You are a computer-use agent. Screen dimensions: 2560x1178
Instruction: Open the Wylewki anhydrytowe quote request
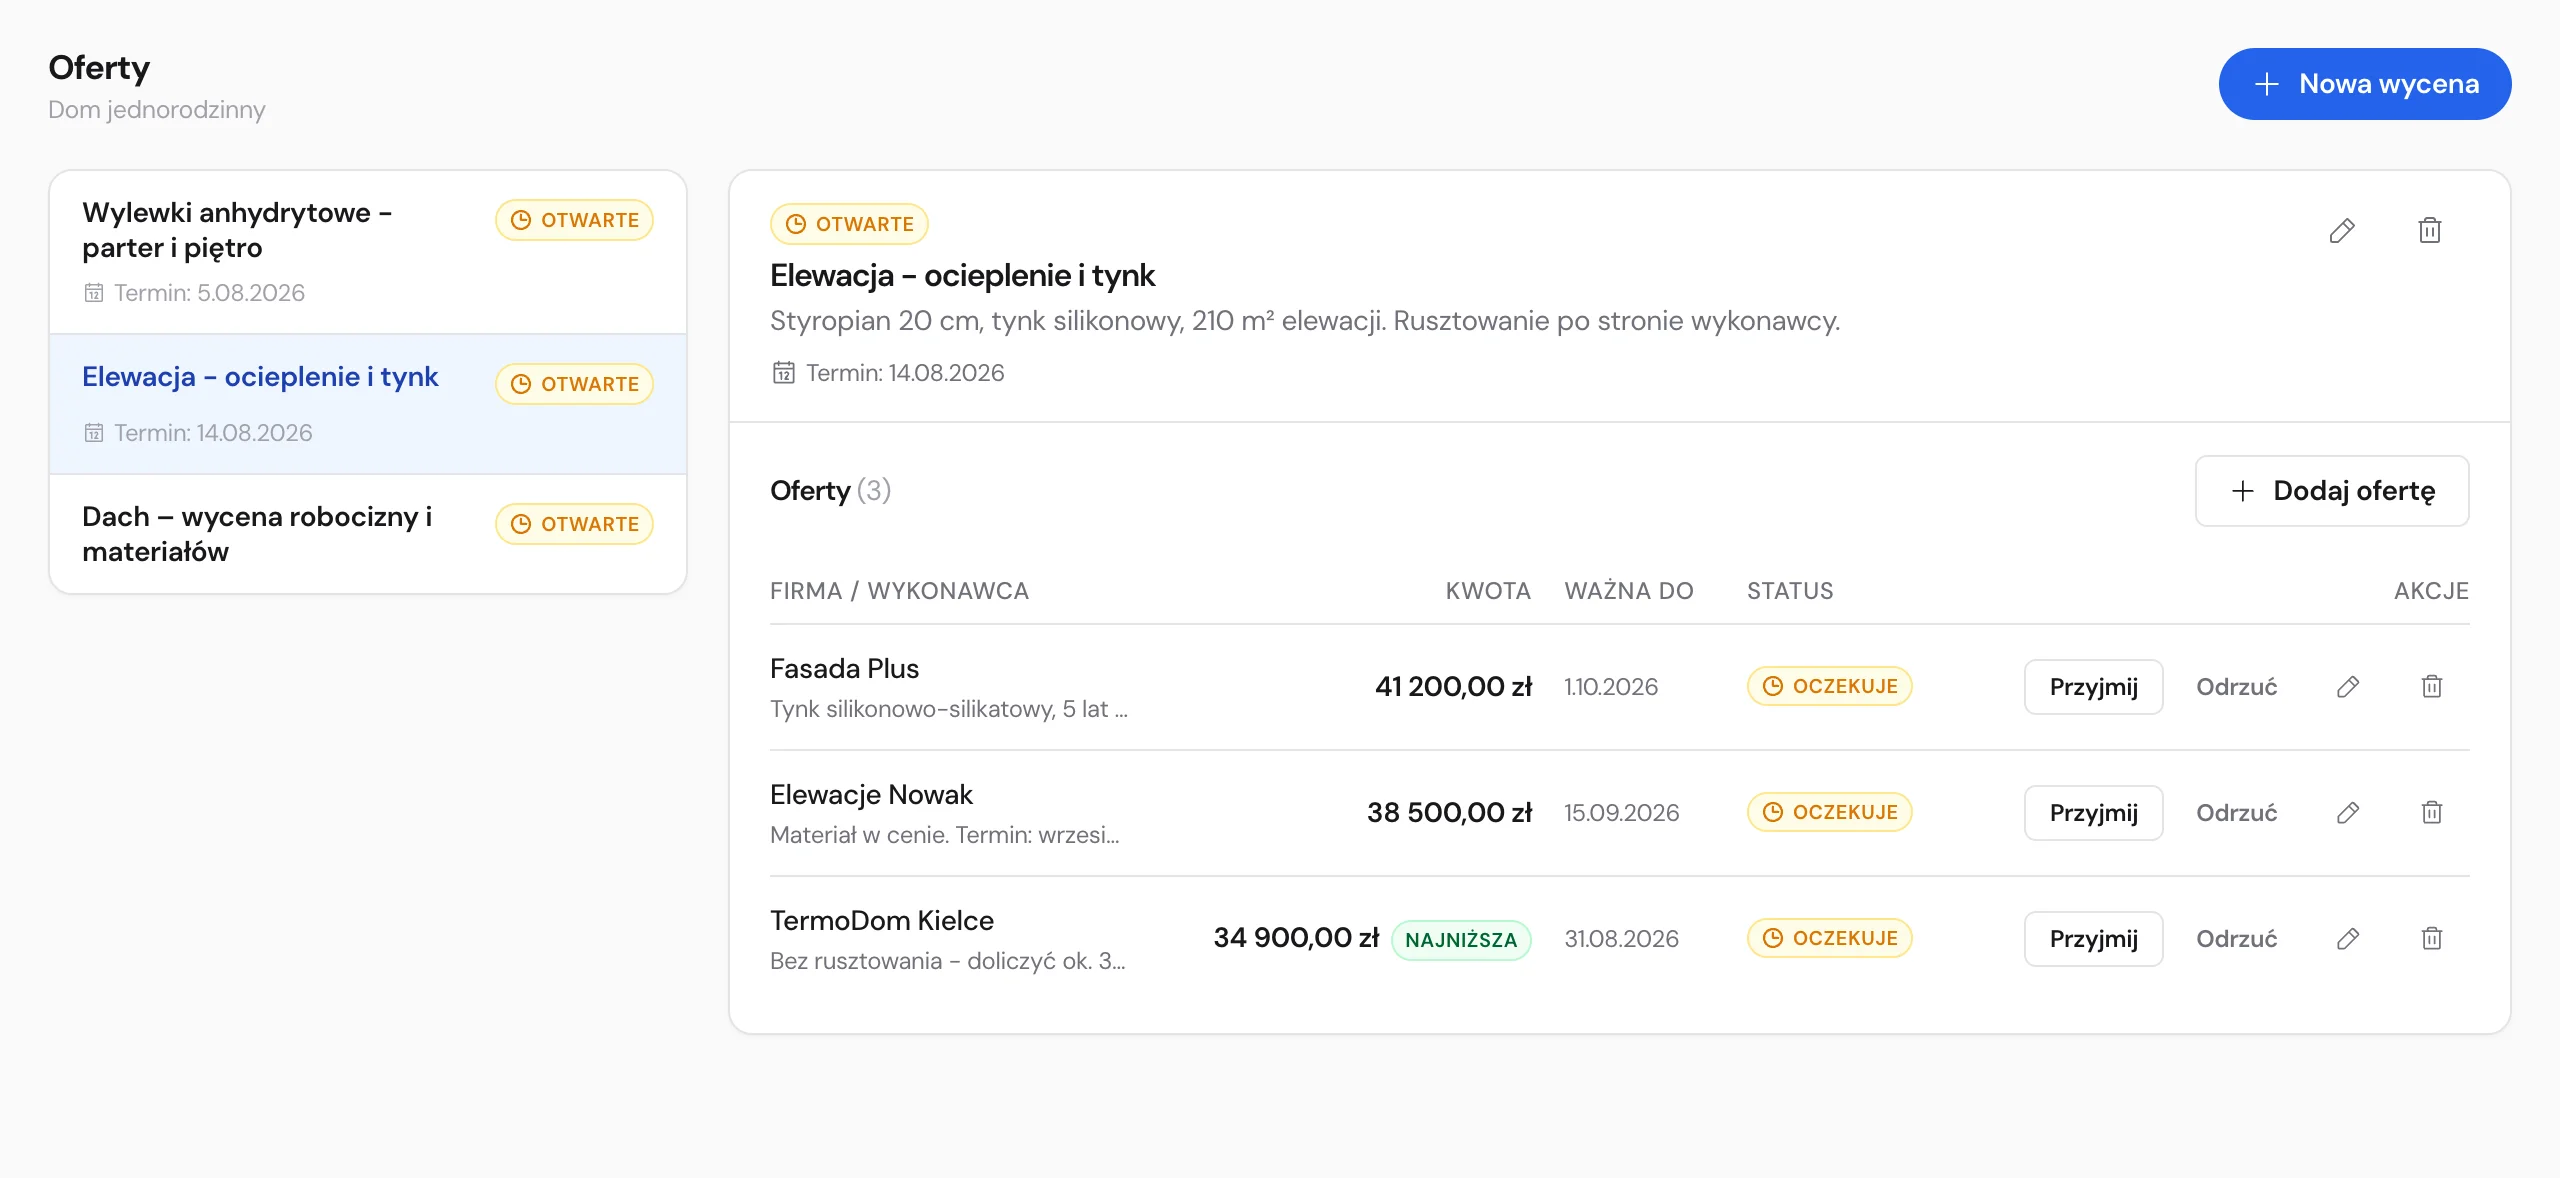(x=368, y=252)
